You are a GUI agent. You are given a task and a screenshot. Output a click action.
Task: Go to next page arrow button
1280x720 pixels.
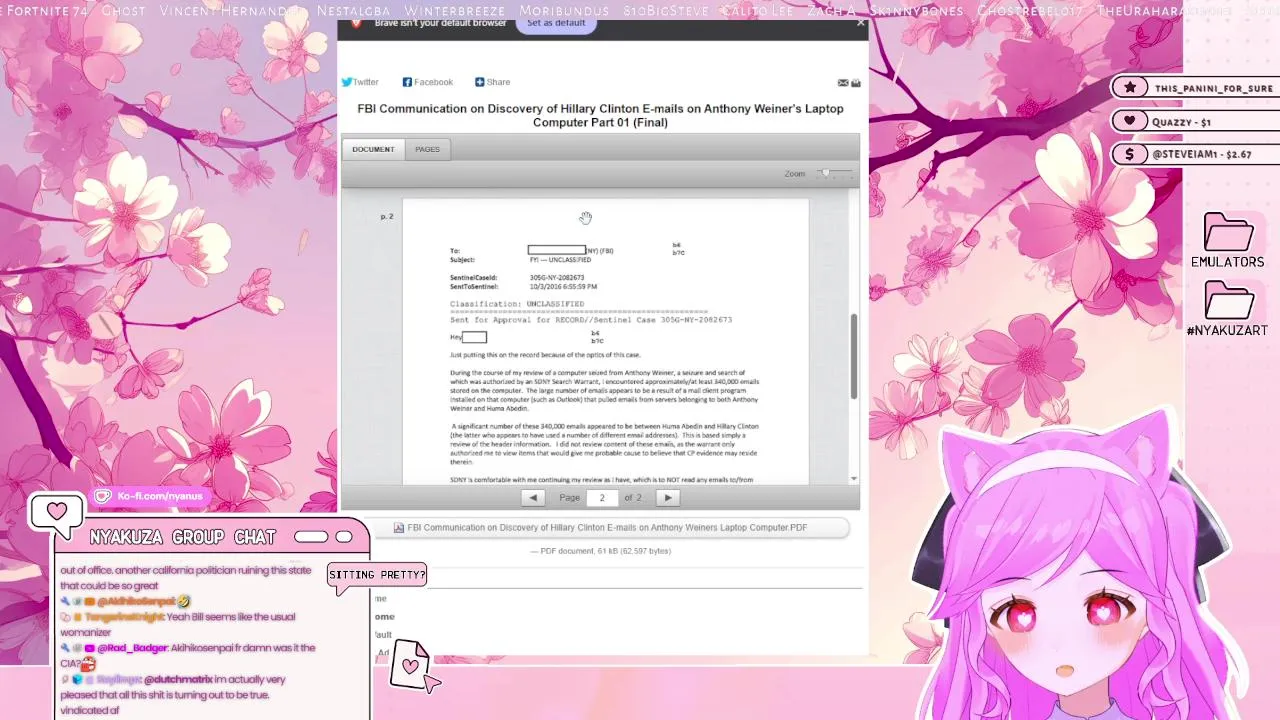(667, 497)
